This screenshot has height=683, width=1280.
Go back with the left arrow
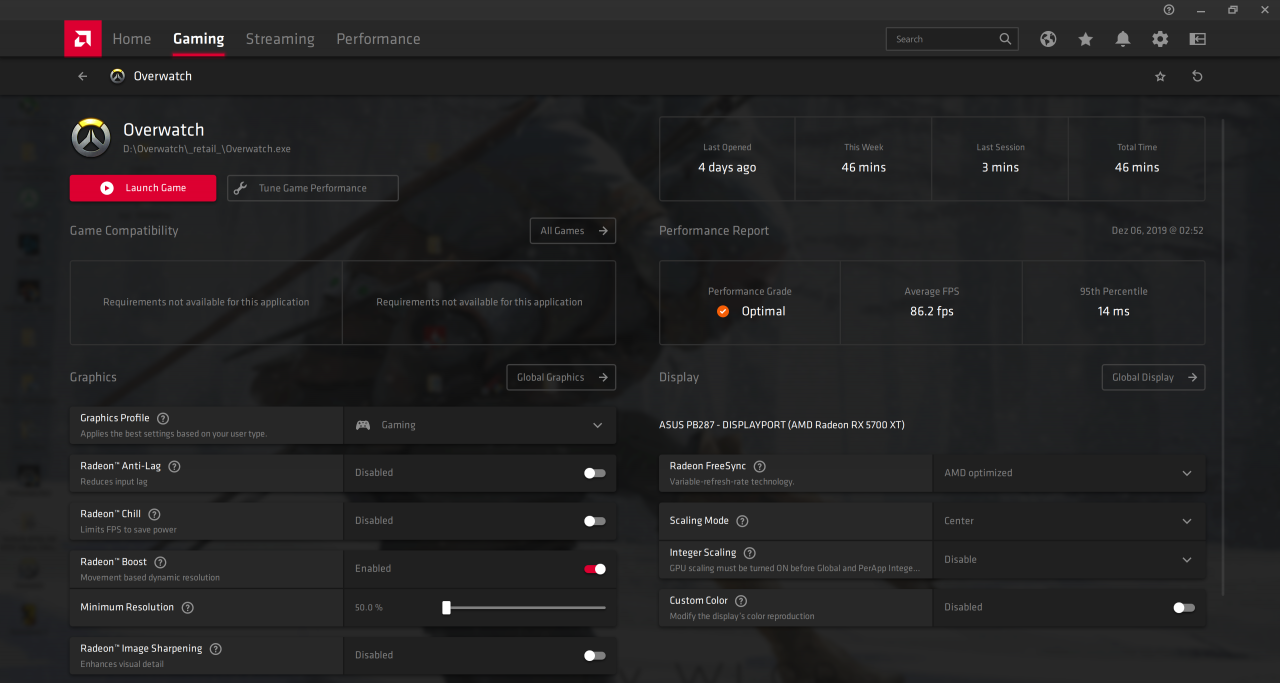pos(83,76)
